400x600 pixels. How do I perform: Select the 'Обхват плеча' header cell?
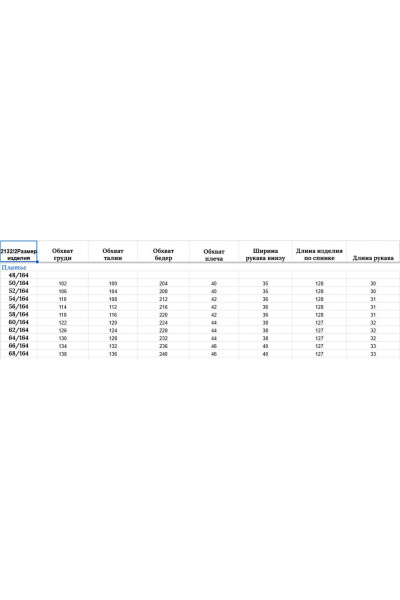coord(214,255)
